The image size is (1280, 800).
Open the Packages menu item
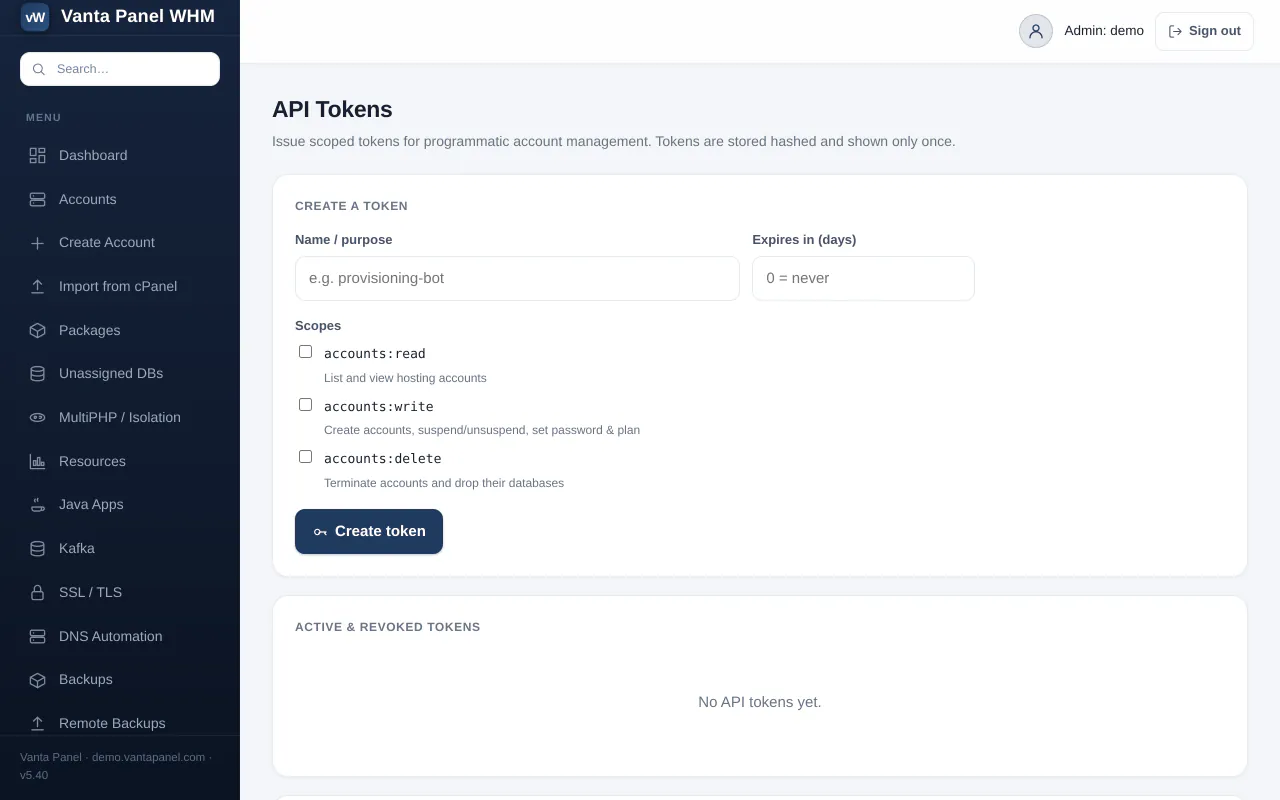pos(120,330)
